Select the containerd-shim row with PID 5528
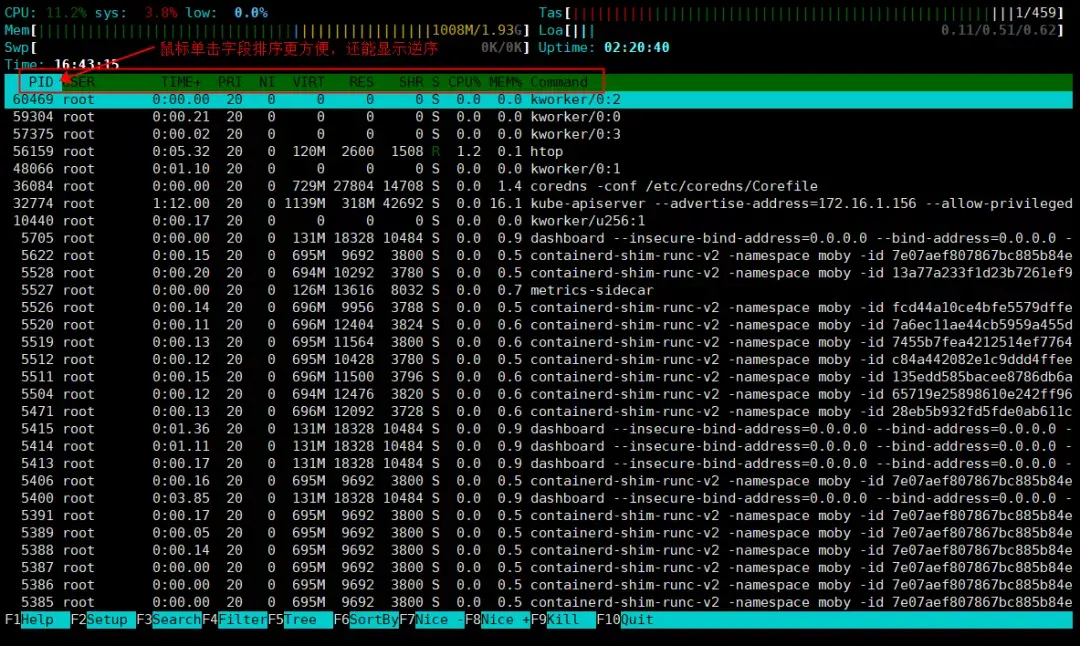1080x646 pixels. pyautogui.click(x=539, y=273)
